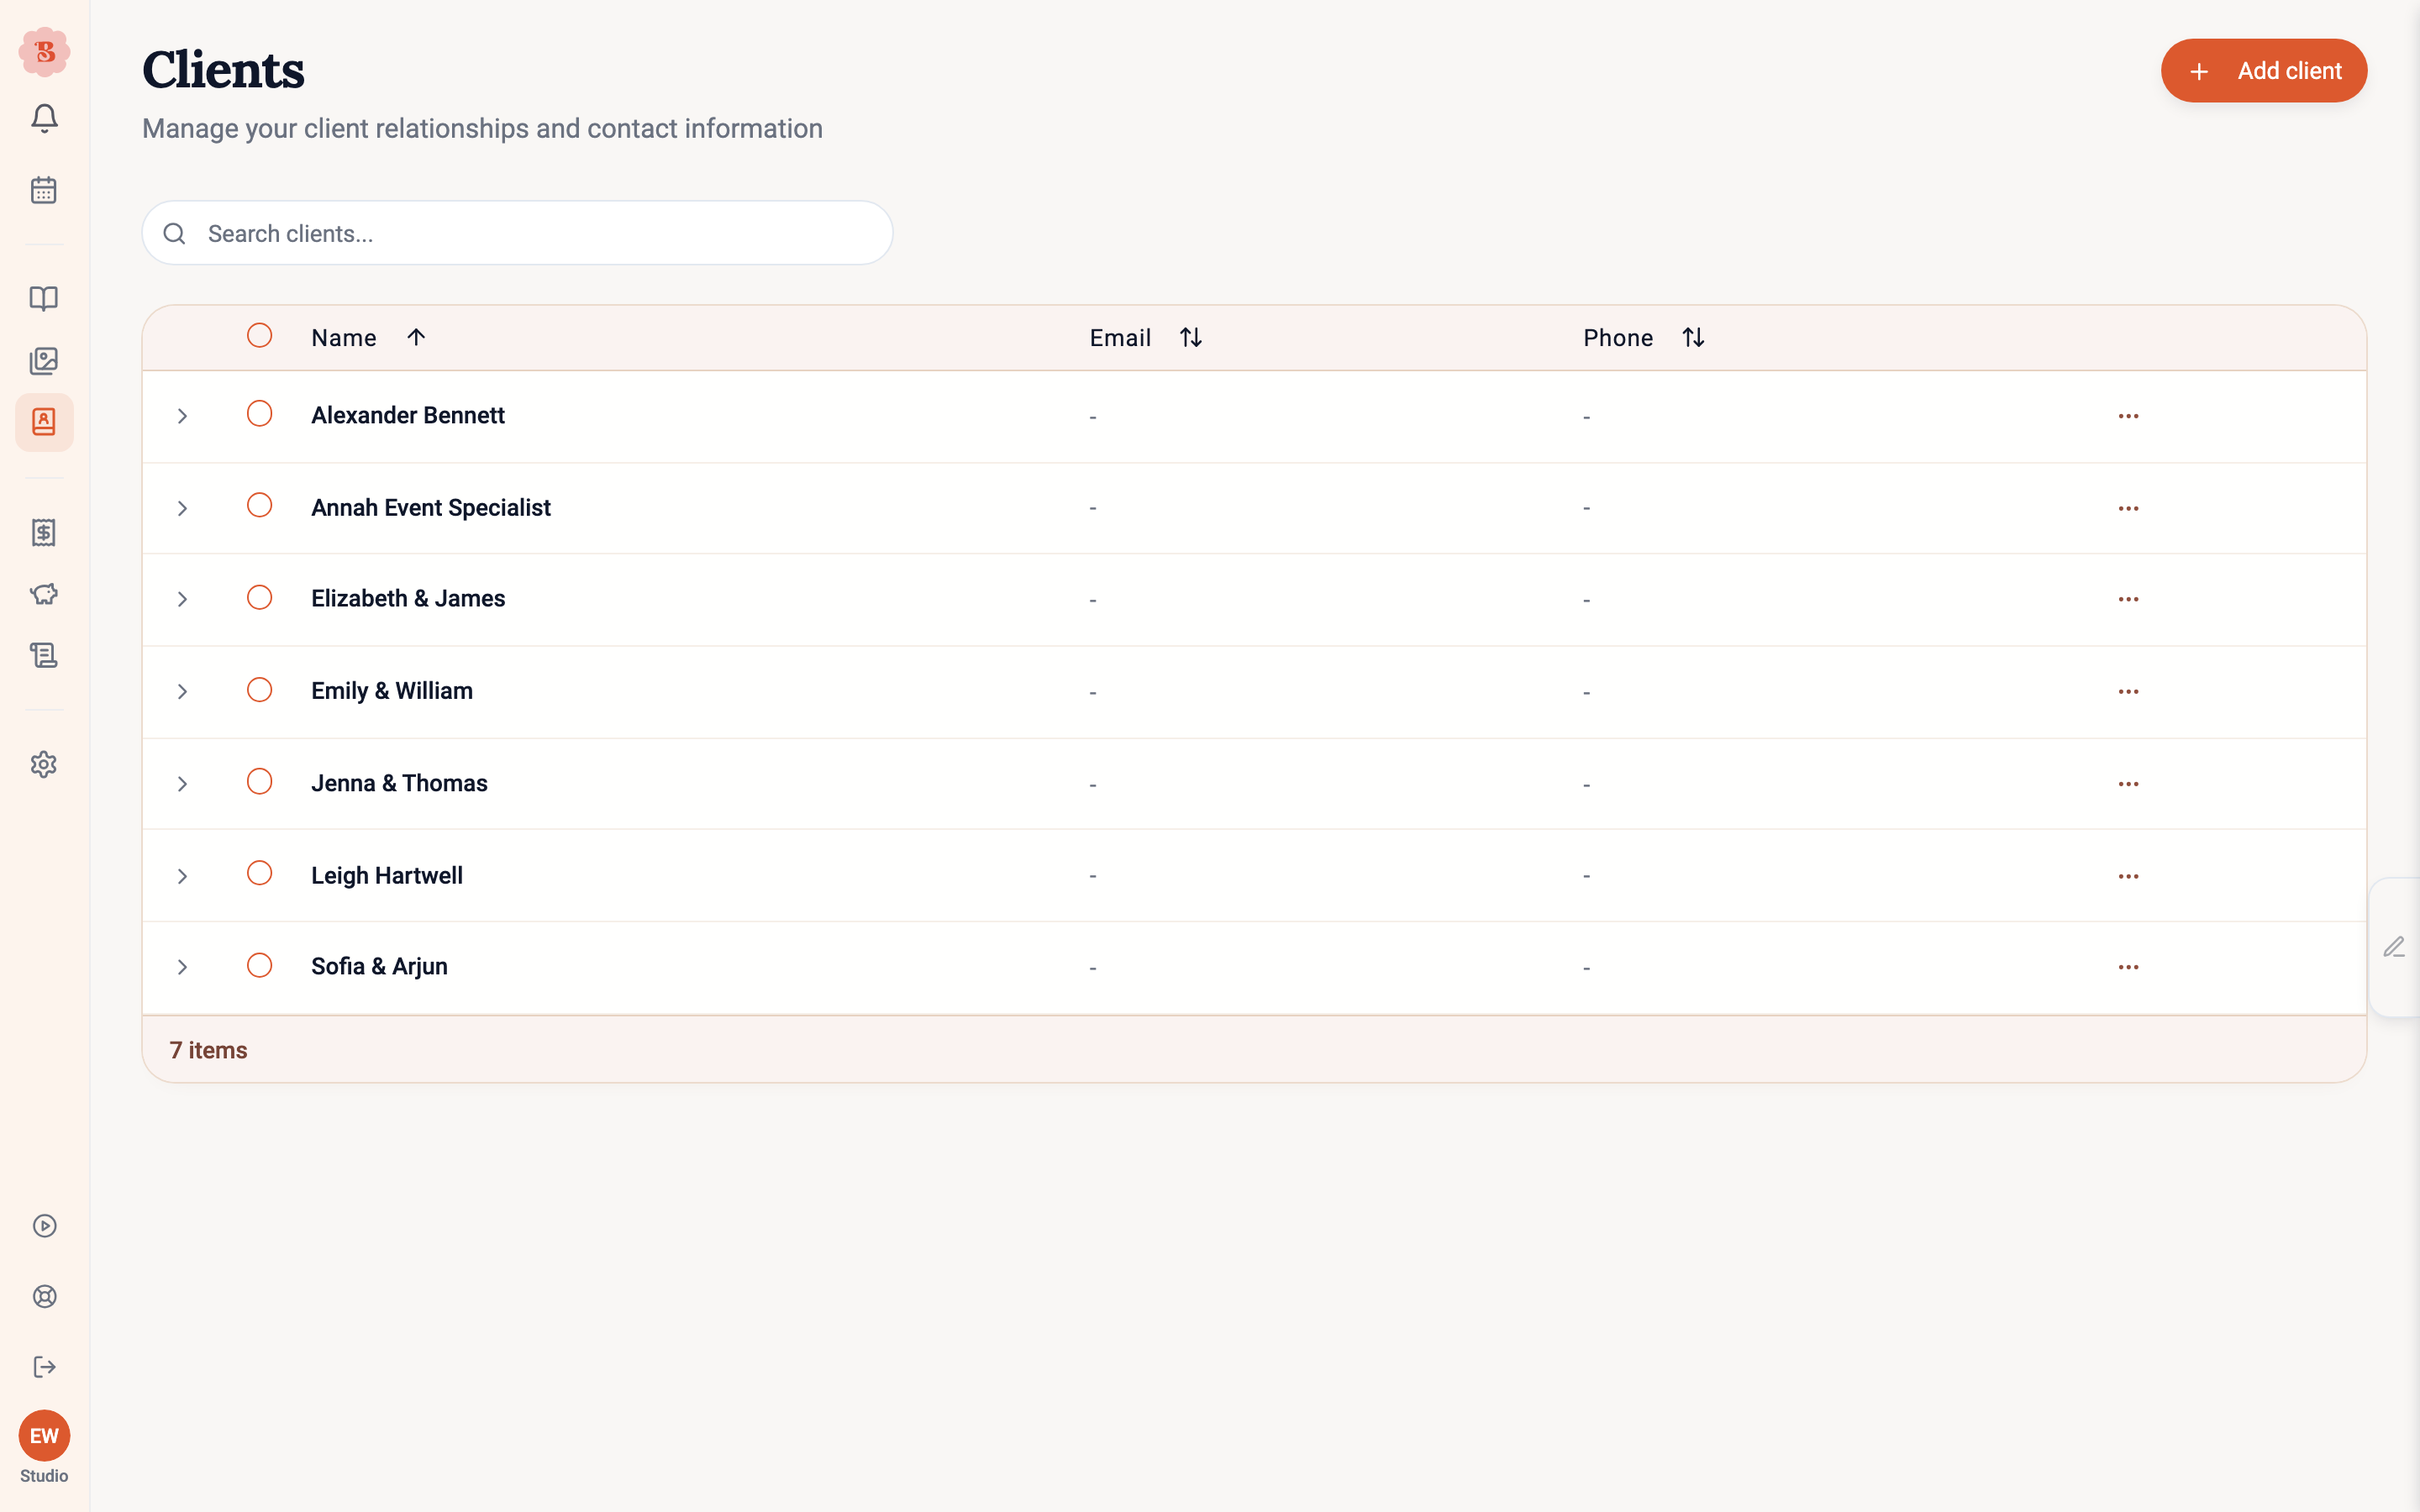Screen dimensions: 2420x1512
Task: Open more options for Annah Event Specialist
Action: [x=2128, y=508]
